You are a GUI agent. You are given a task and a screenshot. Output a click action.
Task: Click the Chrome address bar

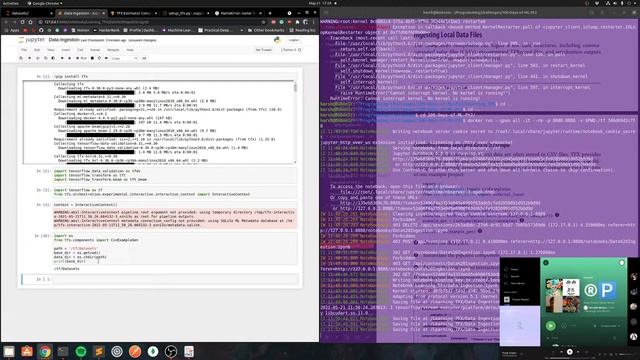click(151, 22)
